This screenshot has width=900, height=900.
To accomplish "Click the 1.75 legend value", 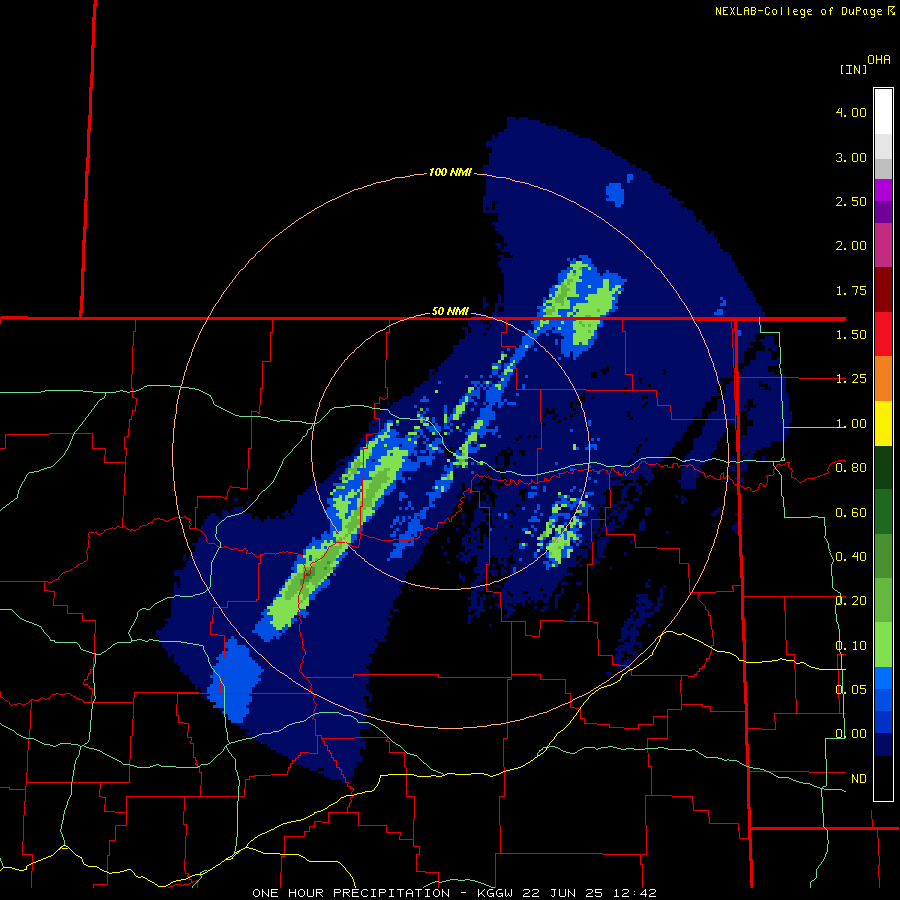I will [x=851, y=290].
